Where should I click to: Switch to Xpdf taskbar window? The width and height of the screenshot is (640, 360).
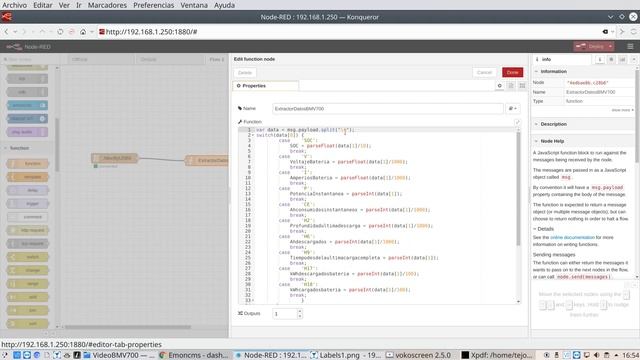point(497,355)
